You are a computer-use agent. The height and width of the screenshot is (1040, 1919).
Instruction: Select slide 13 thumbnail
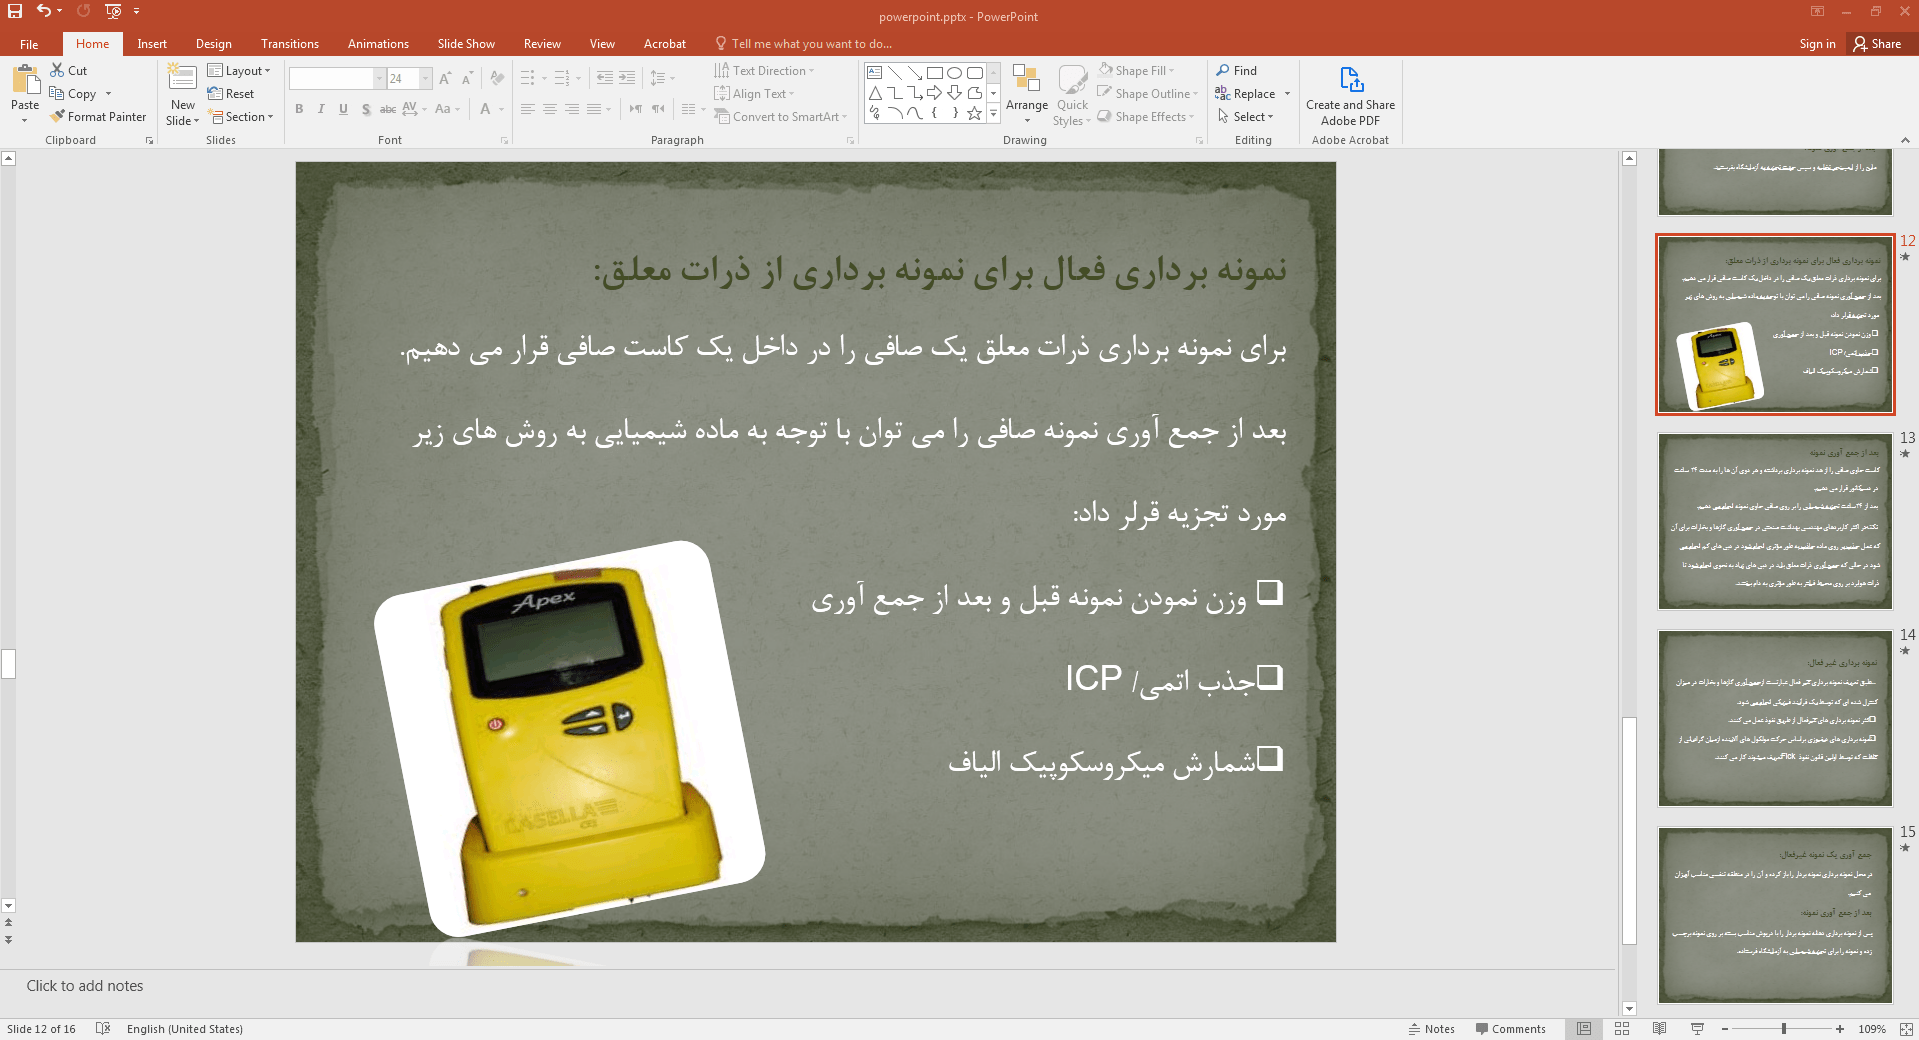click(1775, 521)
